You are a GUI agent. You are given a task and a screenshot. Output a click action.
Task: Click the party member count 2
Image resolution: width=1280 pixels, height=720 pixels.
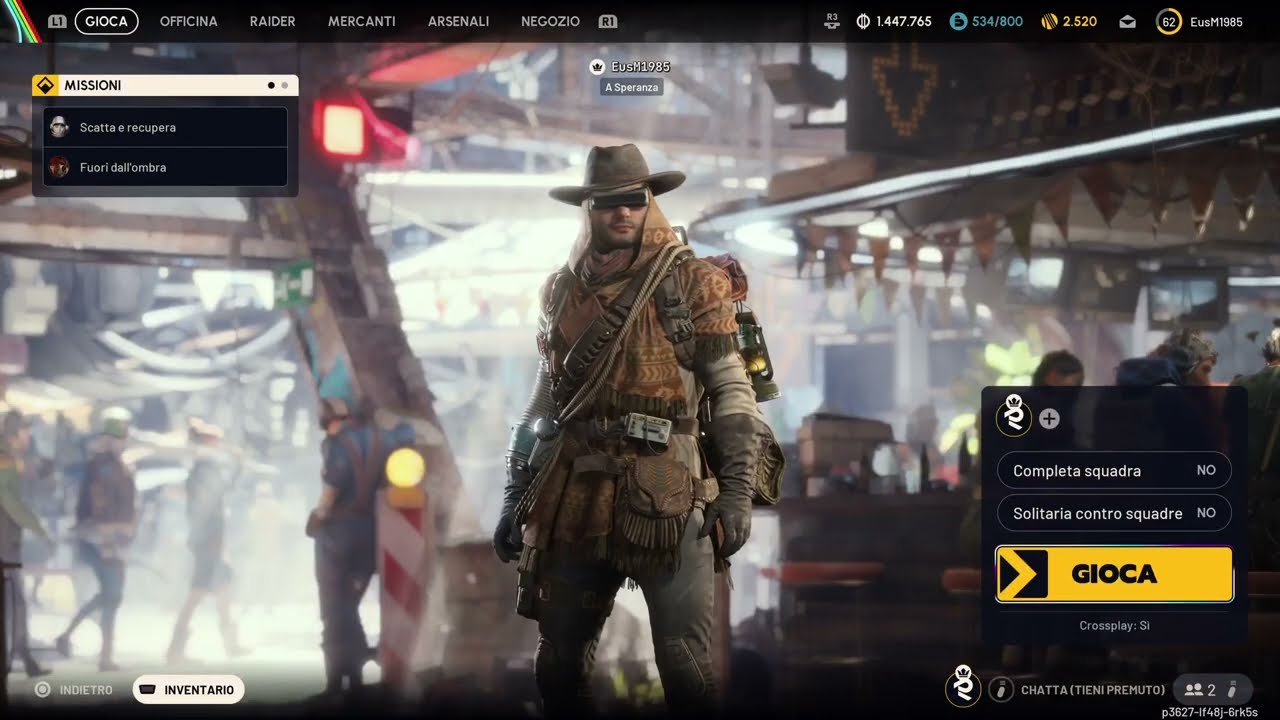click(x=1211, y=689)
